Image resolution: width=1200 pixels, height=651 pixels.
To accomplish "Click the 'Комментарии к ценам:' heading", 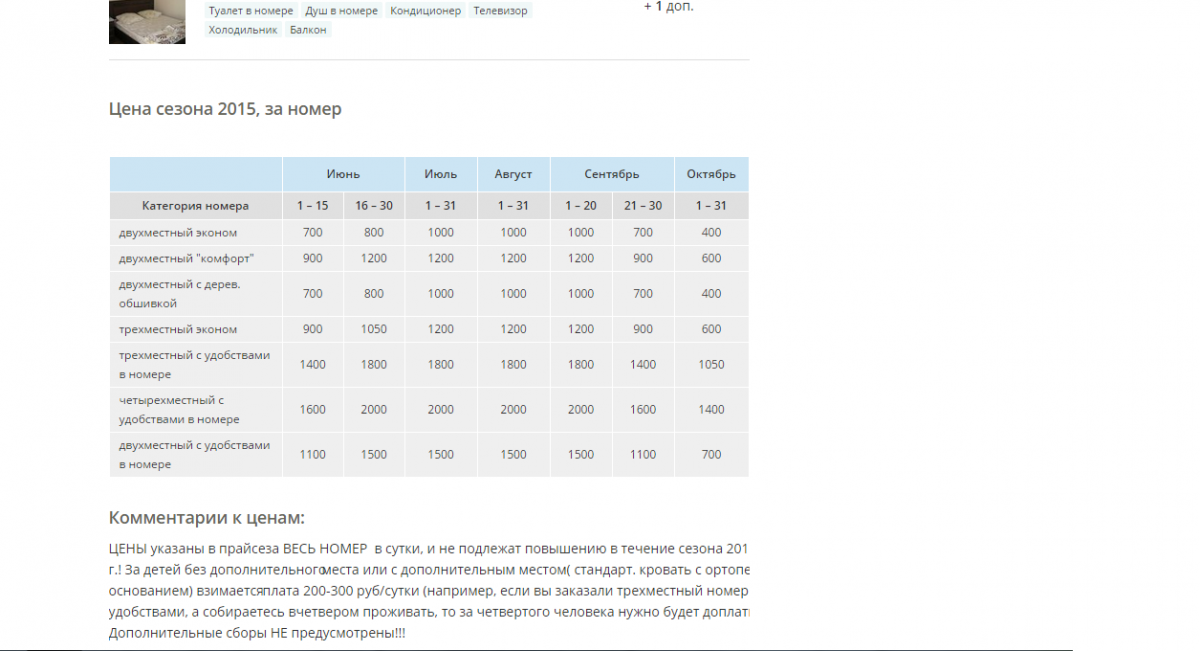I will [x=206, y=518].
